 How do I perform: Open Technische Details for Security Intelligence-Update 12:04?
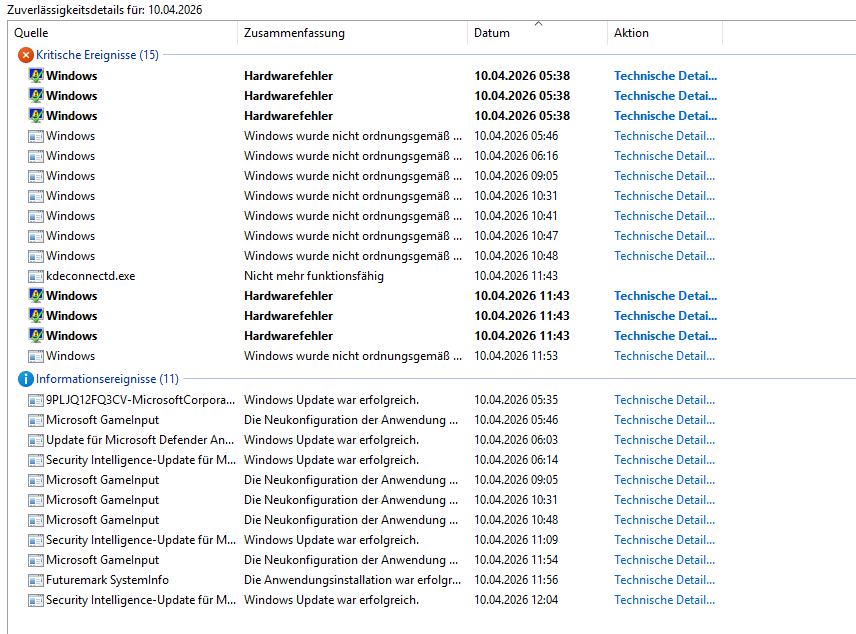pos(664,600)
